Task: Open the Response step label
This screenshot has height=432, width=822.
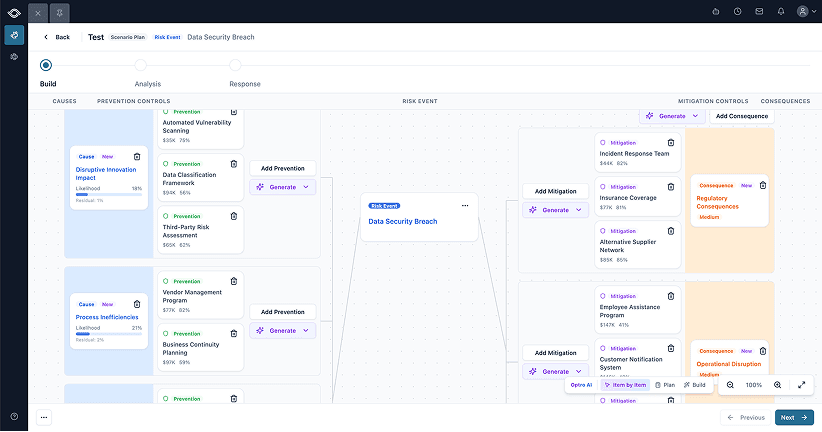Action: (245, 84)
